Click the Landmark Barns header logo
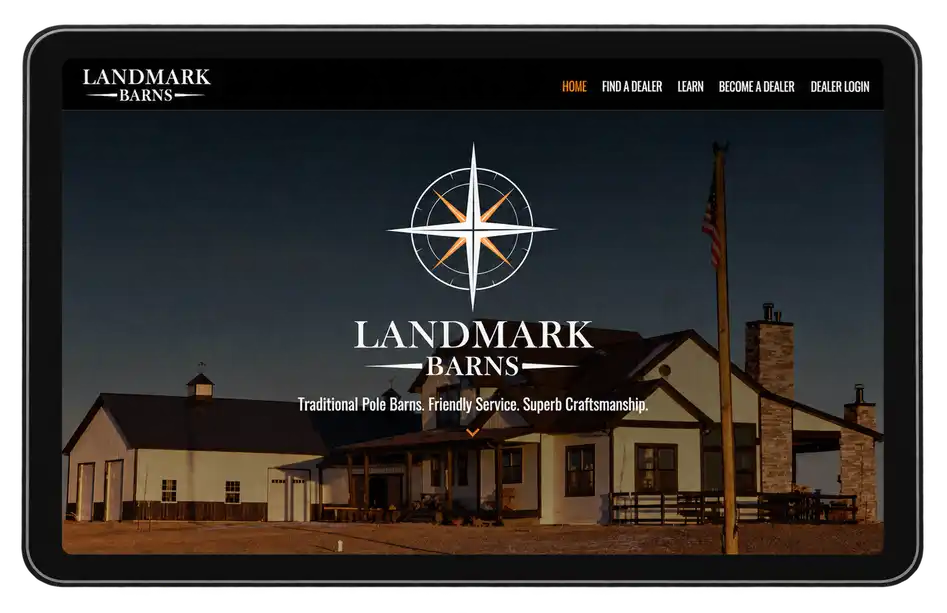 coord(146,85)
